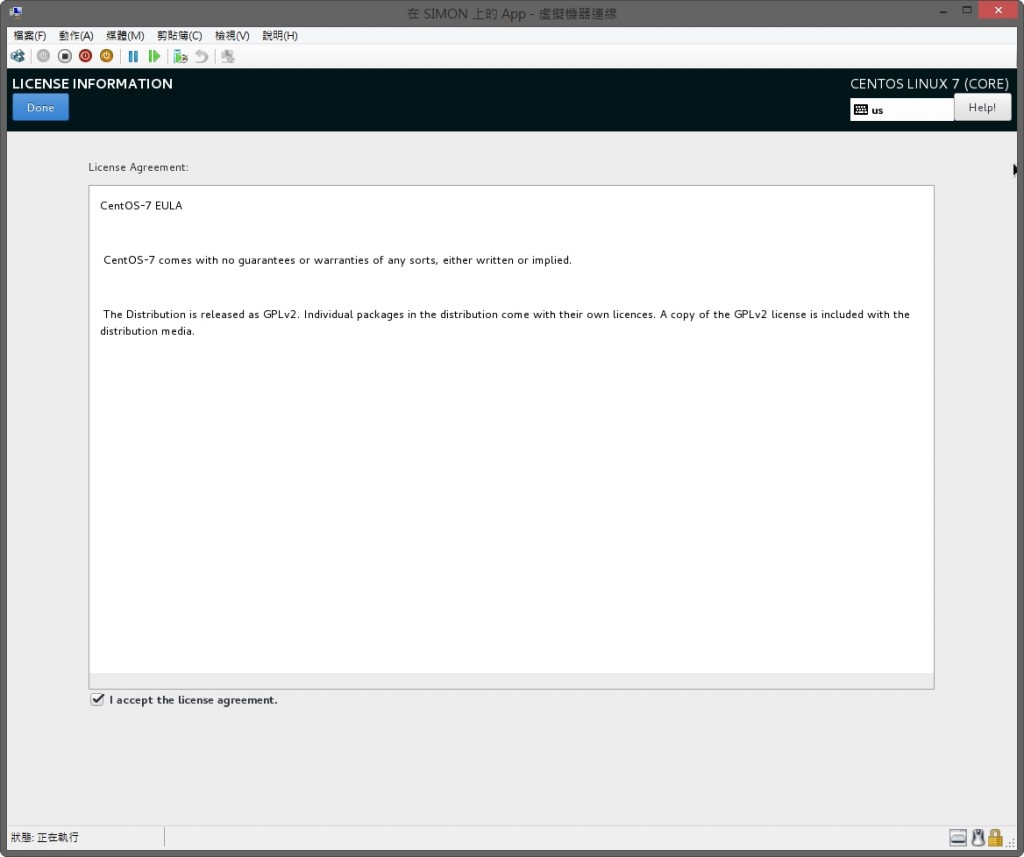Click the Ctrl+Alt+Del toolbar icon
This screenshot has height=857, width=1024.
tap(18, 56)
